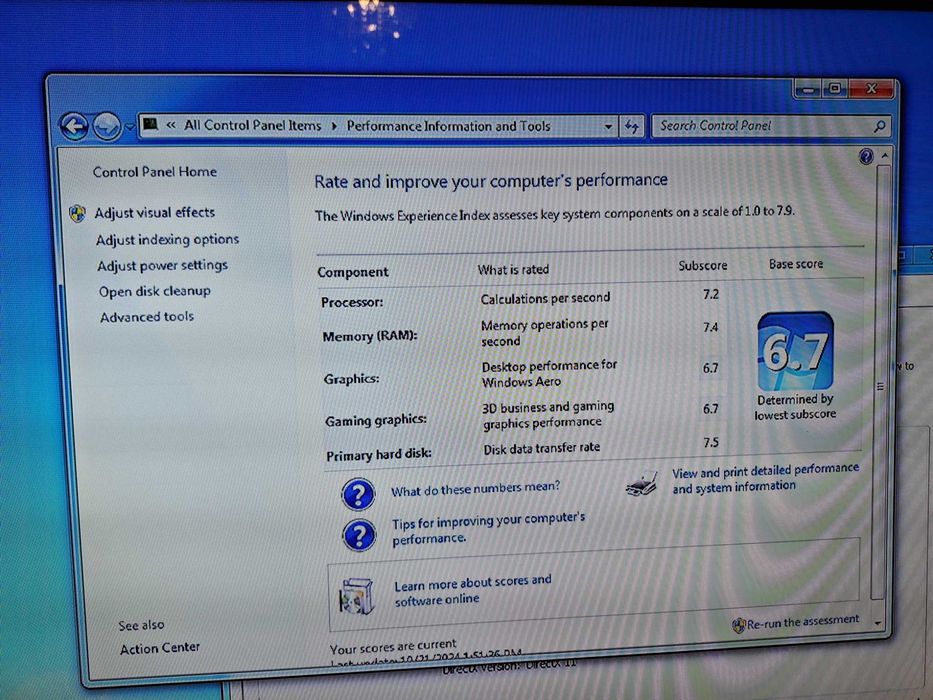Screen dimensions: 933x700
Task: Open Adjust indexing options
Action: (x=167, y=239)
